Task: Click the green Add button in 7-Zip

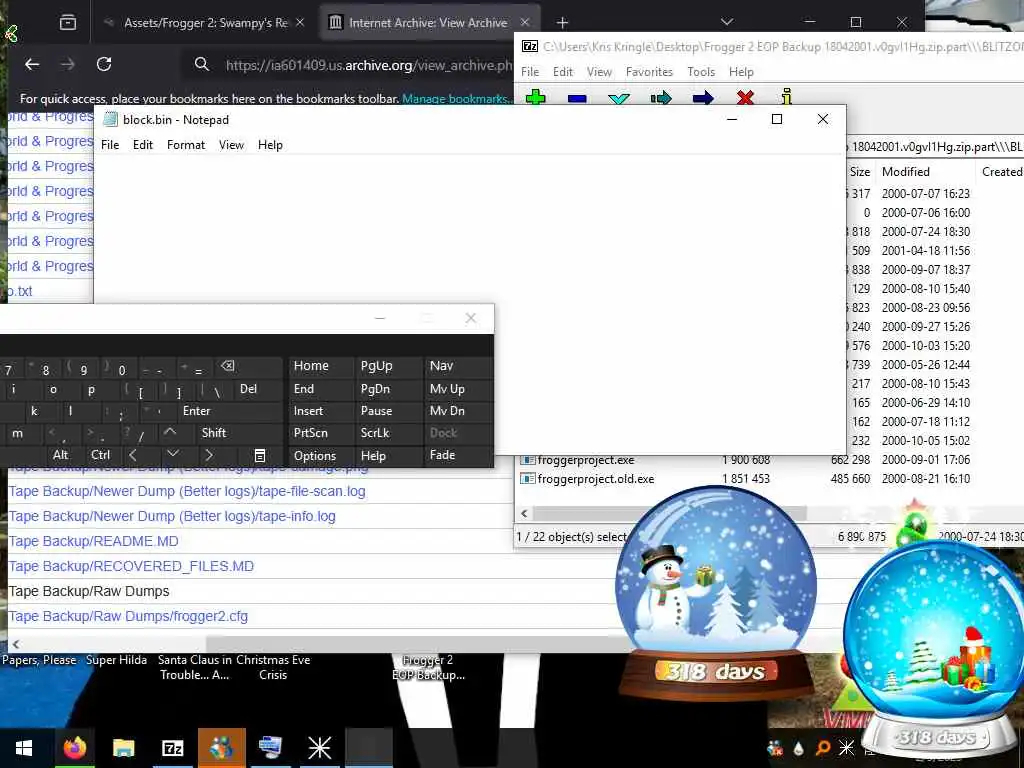Action: pyautogui.click(x=536, y=98)
